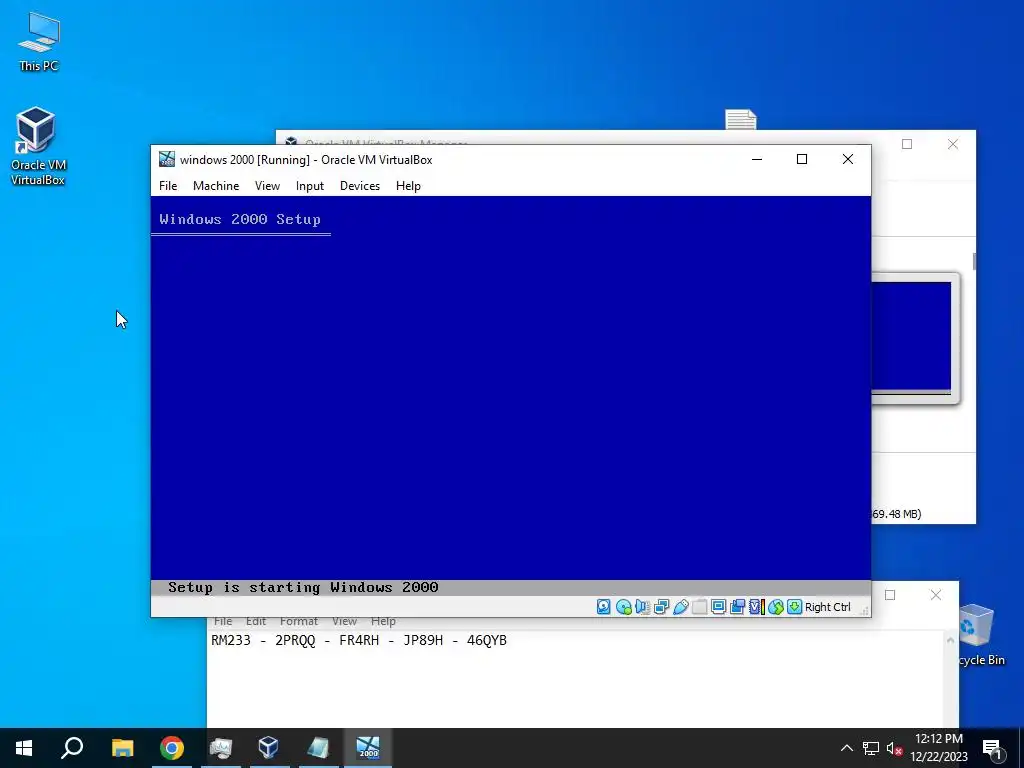Open taskbar Search
1024x768 pixels.
pos(72,748)
